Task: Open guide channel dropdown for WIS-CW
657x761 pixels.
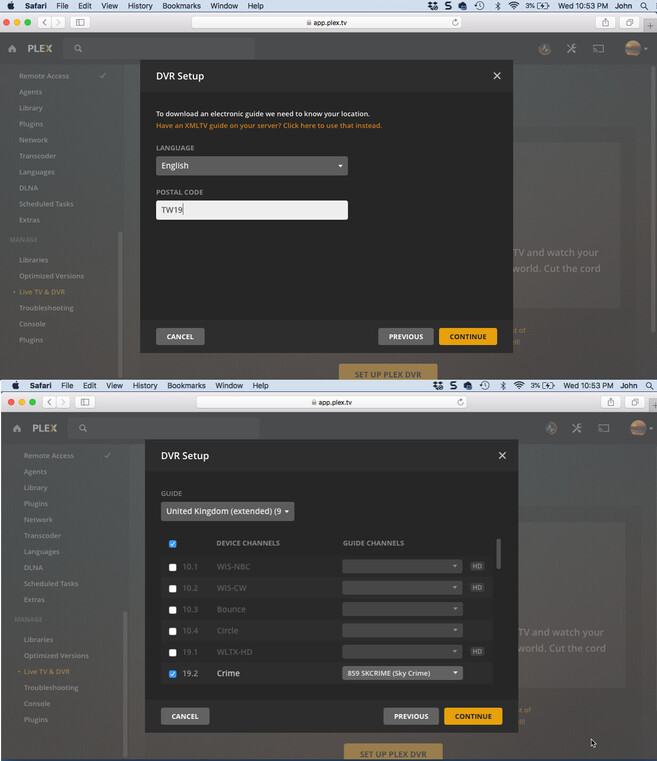Action: [402, 588]
